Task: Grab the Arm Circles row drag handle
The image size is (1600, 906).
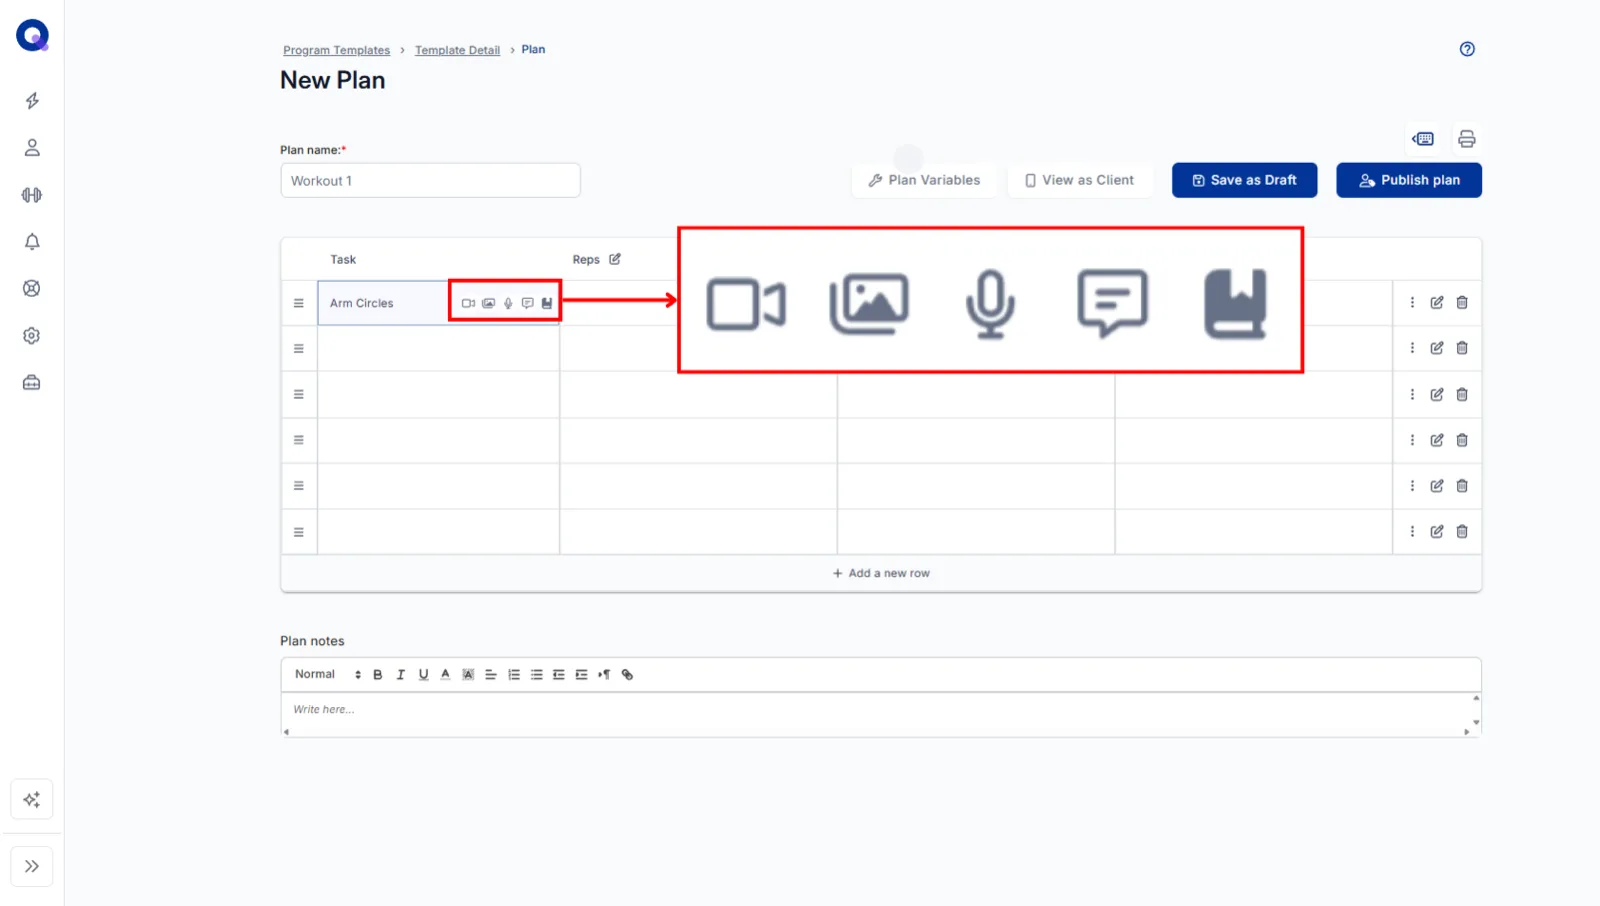Action: click(298, 303)
